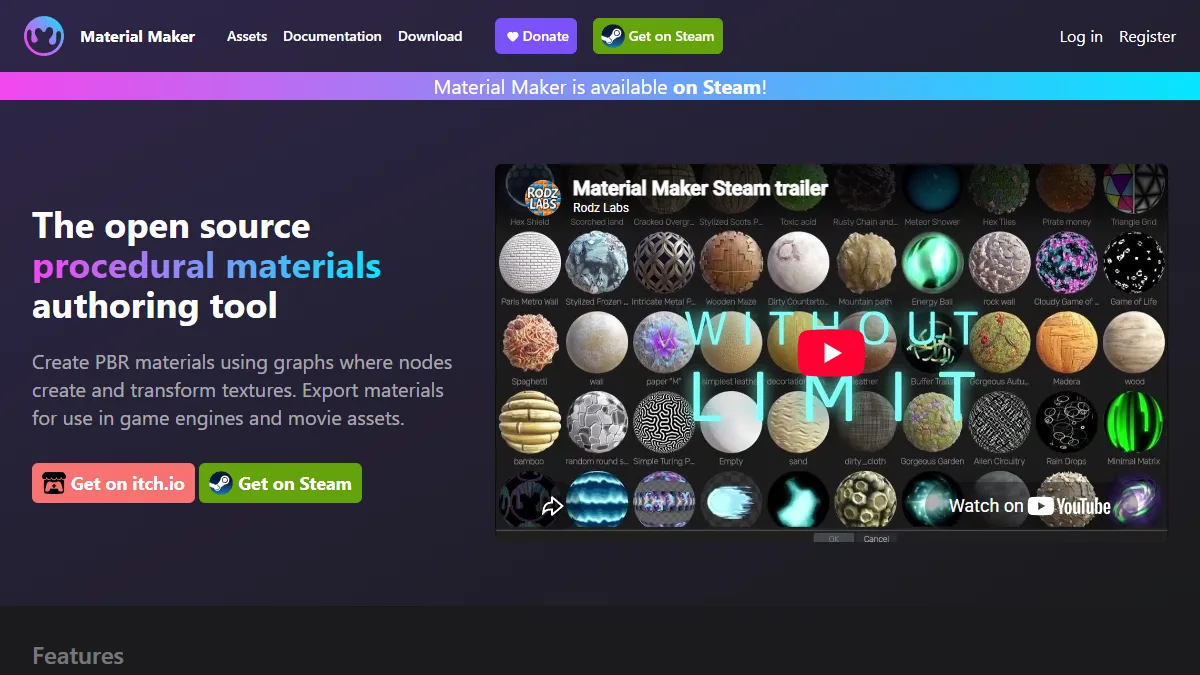Click the hero Get on Steam button
Image resolution: width=1200 pixels, height=675 pixels.
pos(280,483)
